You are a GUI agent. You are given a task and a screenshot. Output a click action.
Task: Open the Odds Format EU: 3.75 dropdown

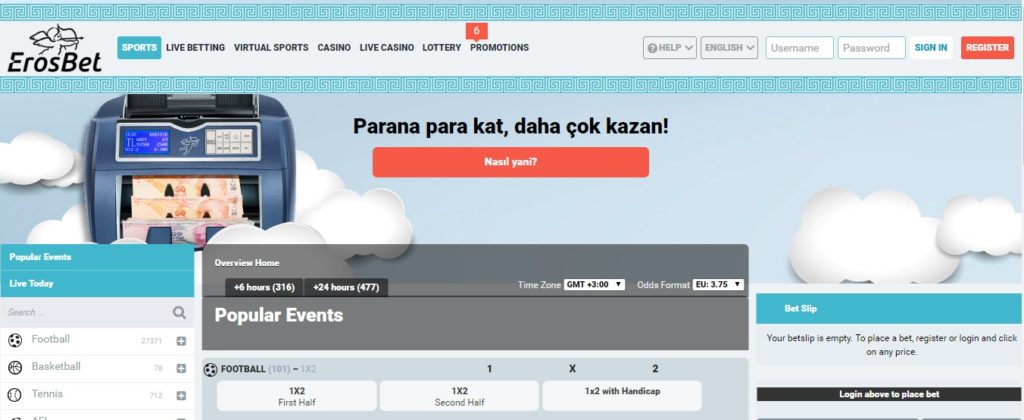coord(718,285)
